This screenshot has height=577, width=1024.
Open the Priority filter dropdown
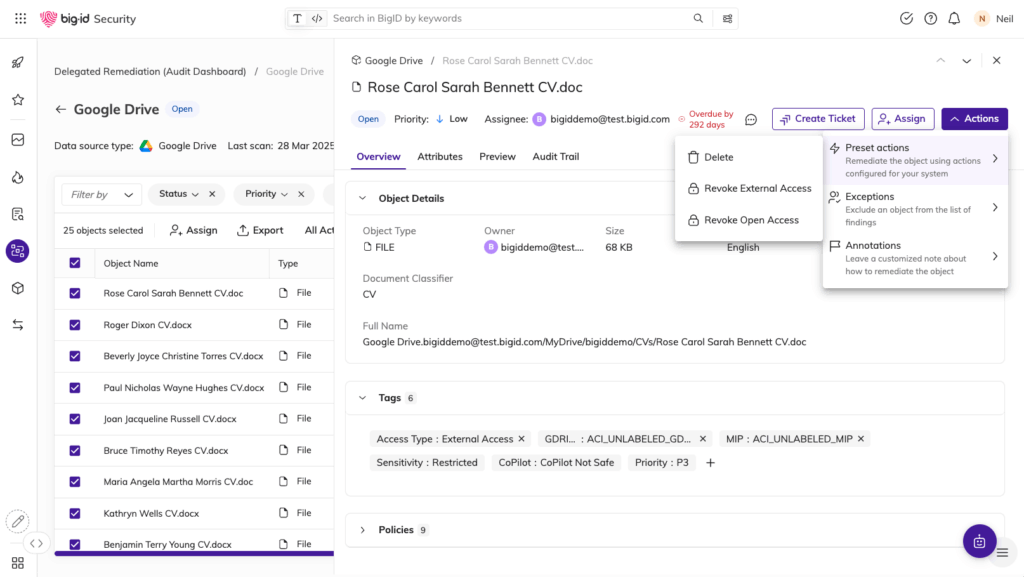click(x=266, y=194)
